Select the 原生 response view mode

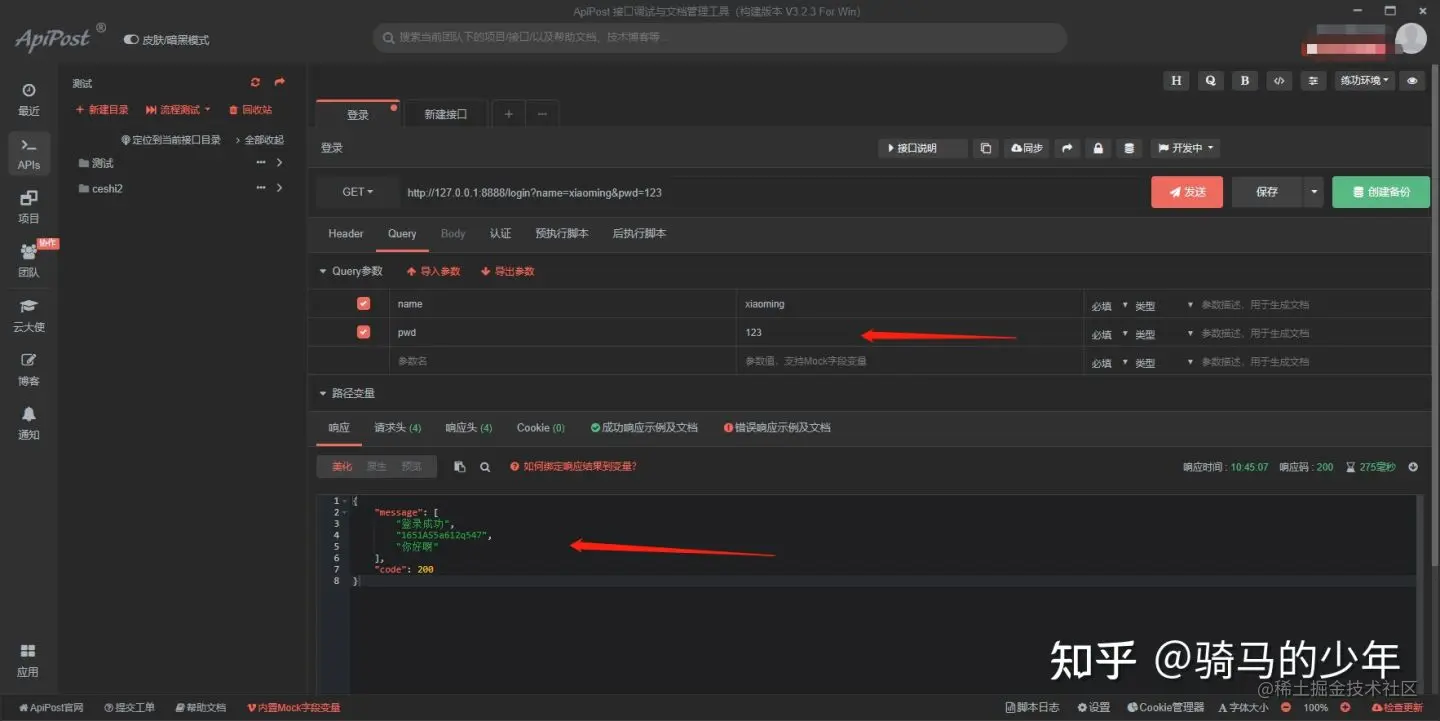376,467
